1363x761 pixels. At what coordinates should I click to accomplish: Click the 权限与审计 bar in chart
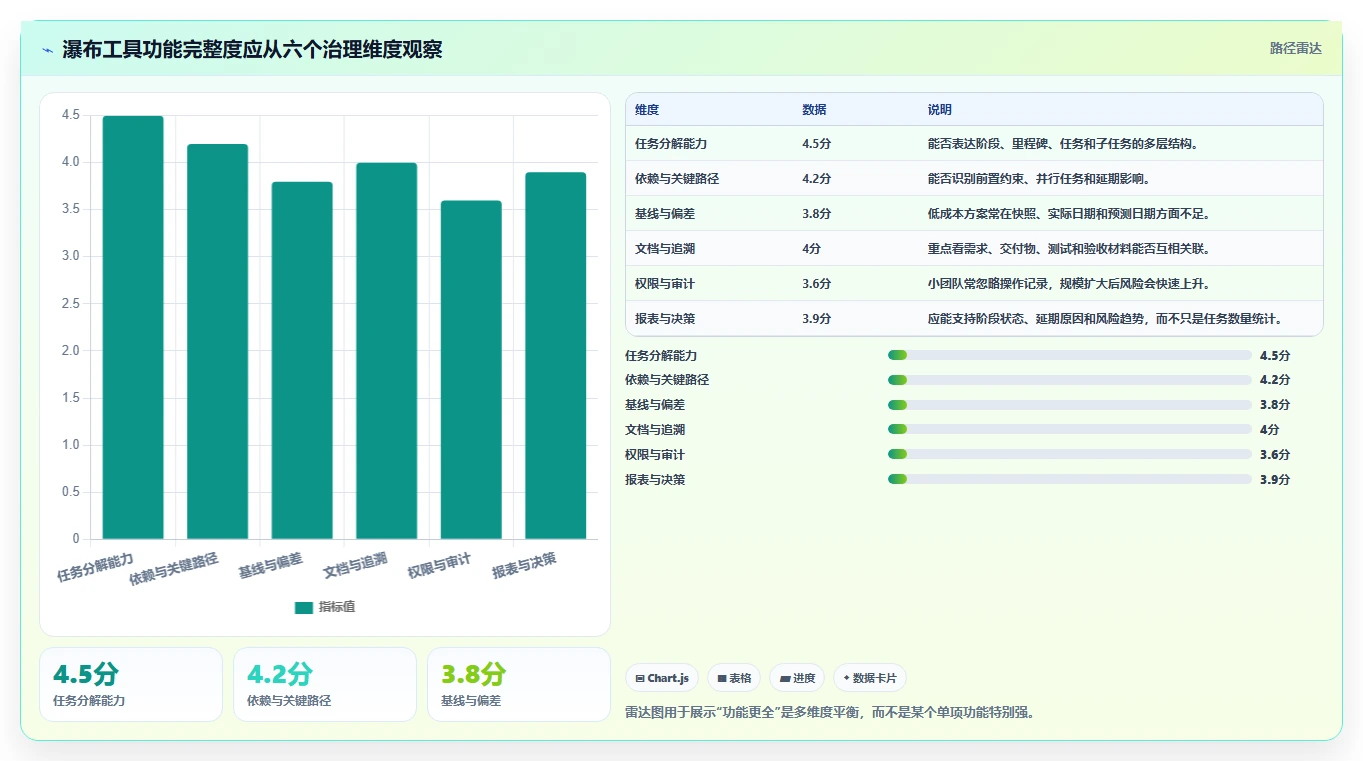(471, 370)
